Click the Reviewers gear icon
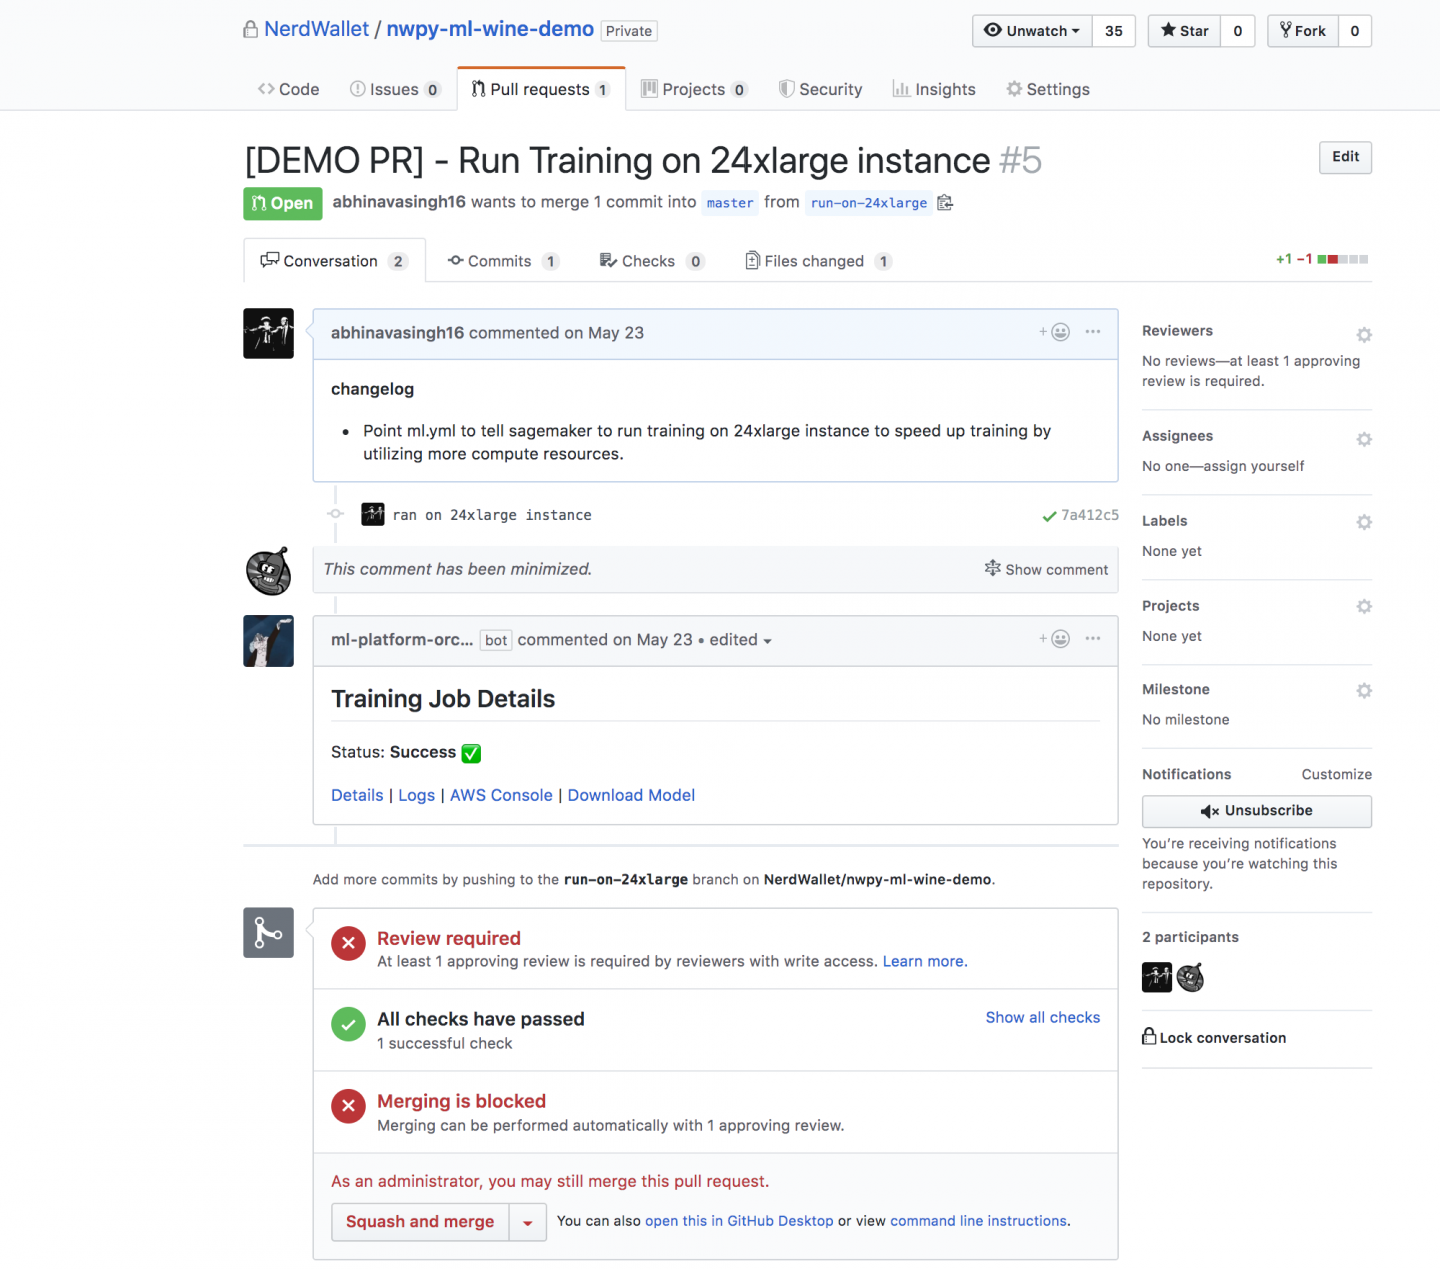The height and width of the screenshot is (1269, 1440). click(1363, 335)
